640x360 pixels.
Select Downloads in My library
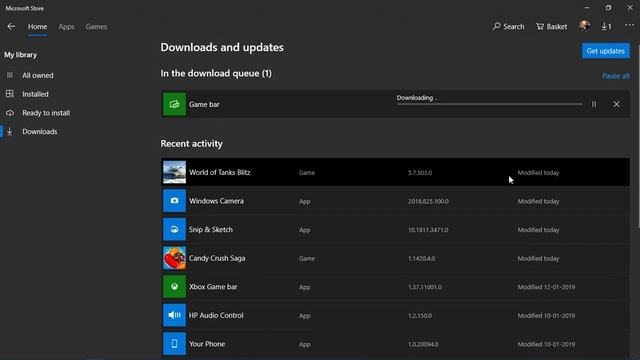click(40, 132)
